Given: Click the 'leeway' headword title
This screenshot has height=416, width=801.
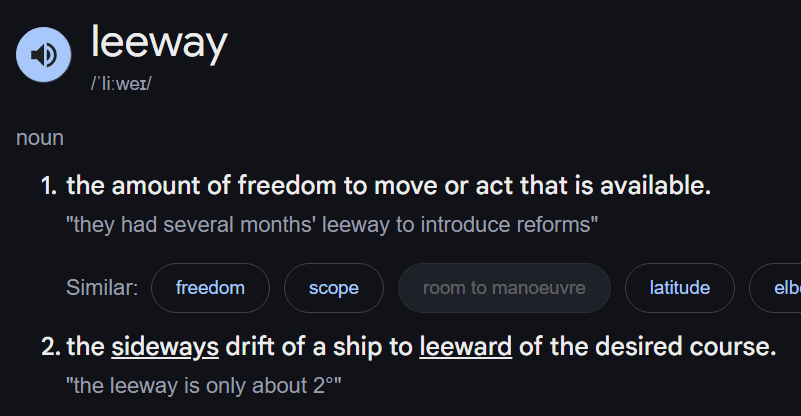Looking at the screenshot, I should [159, 44].
